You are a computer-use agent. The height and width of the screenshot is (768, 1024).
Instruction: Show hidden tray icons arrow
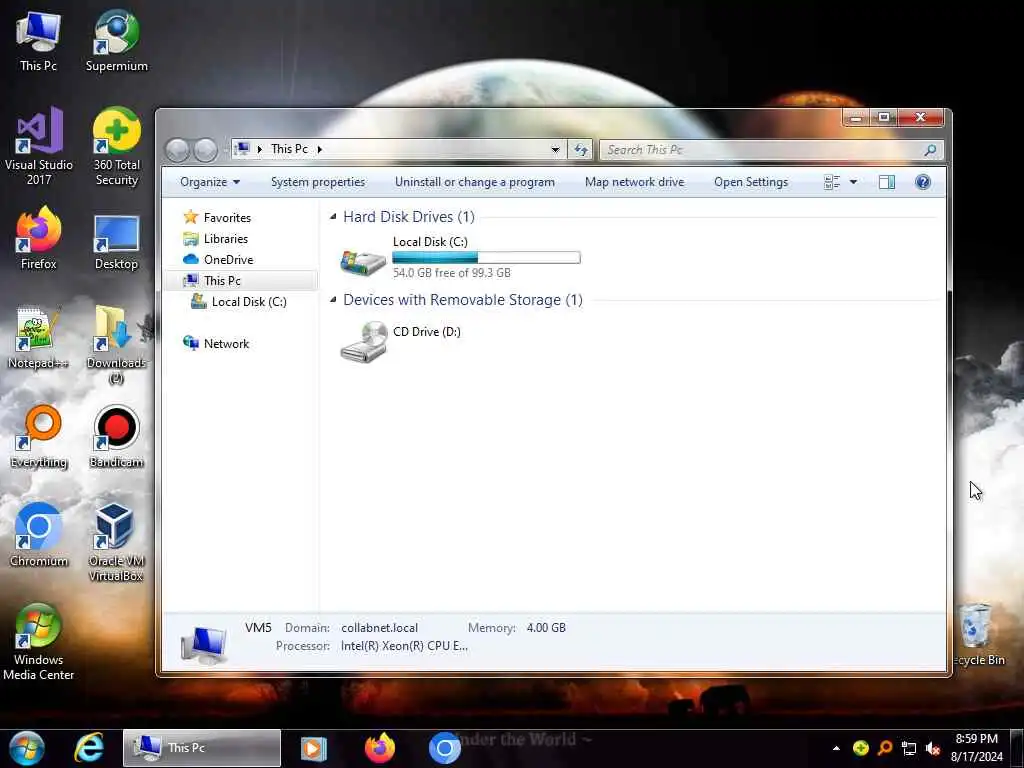(836, 748)
